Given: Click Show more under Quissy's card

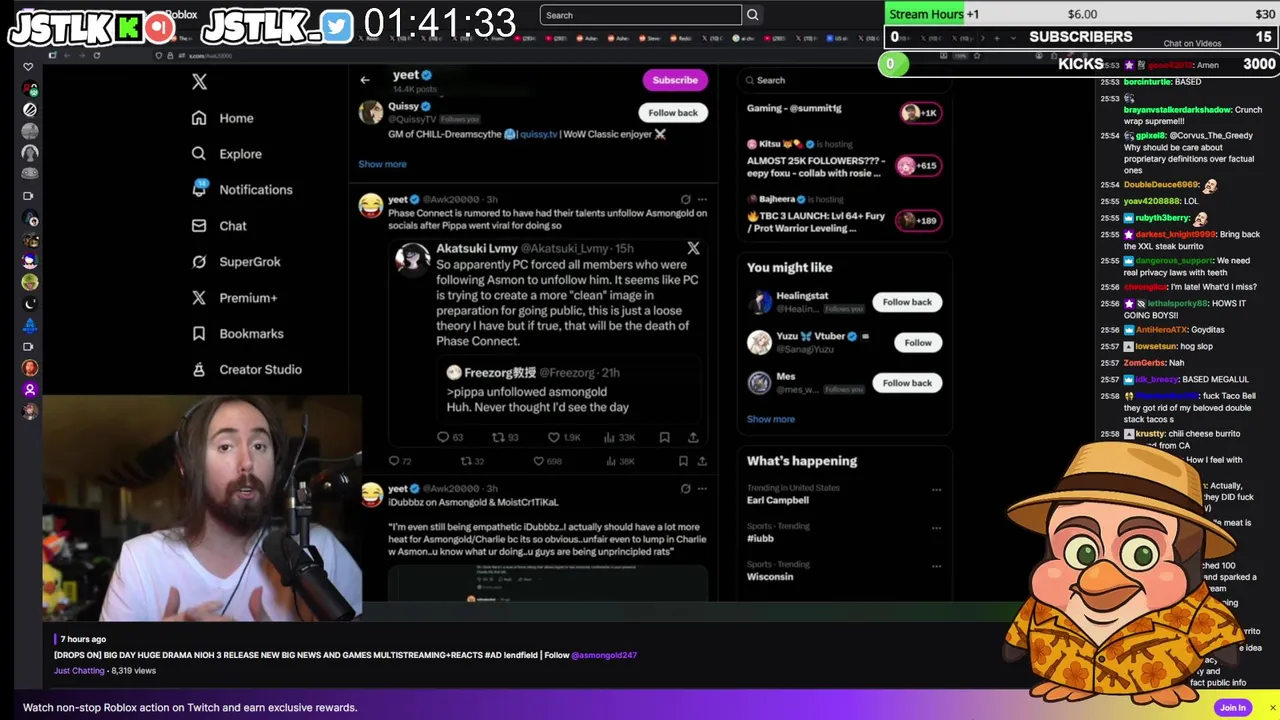Looking at the screenshot, I should tap(382, 164).
